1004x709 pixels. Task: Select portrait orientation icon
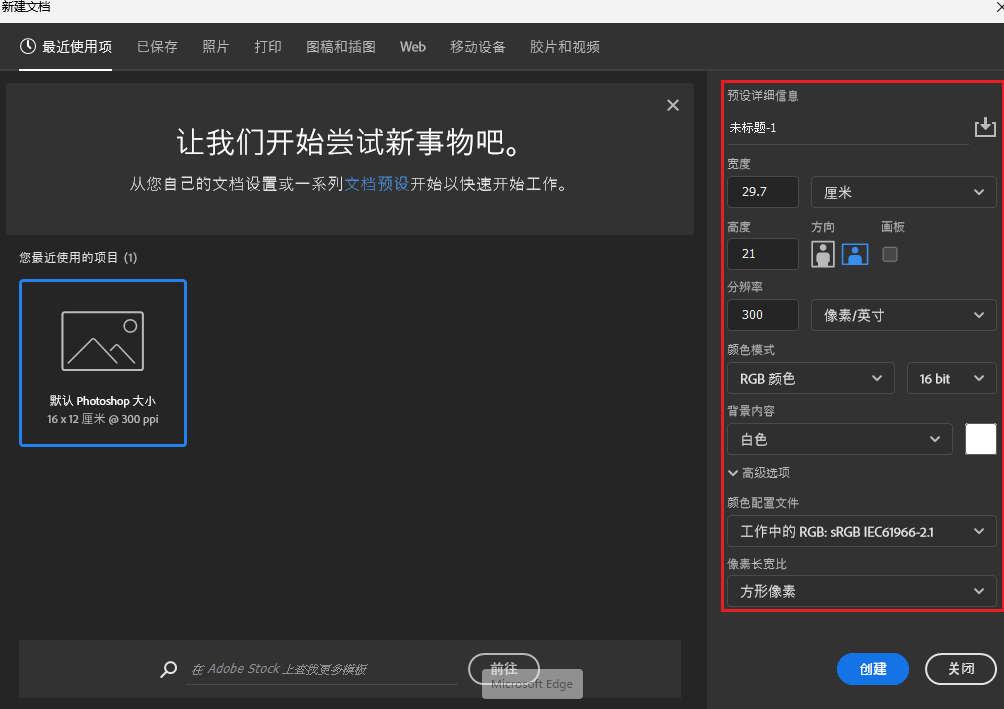tap(823, 254)
